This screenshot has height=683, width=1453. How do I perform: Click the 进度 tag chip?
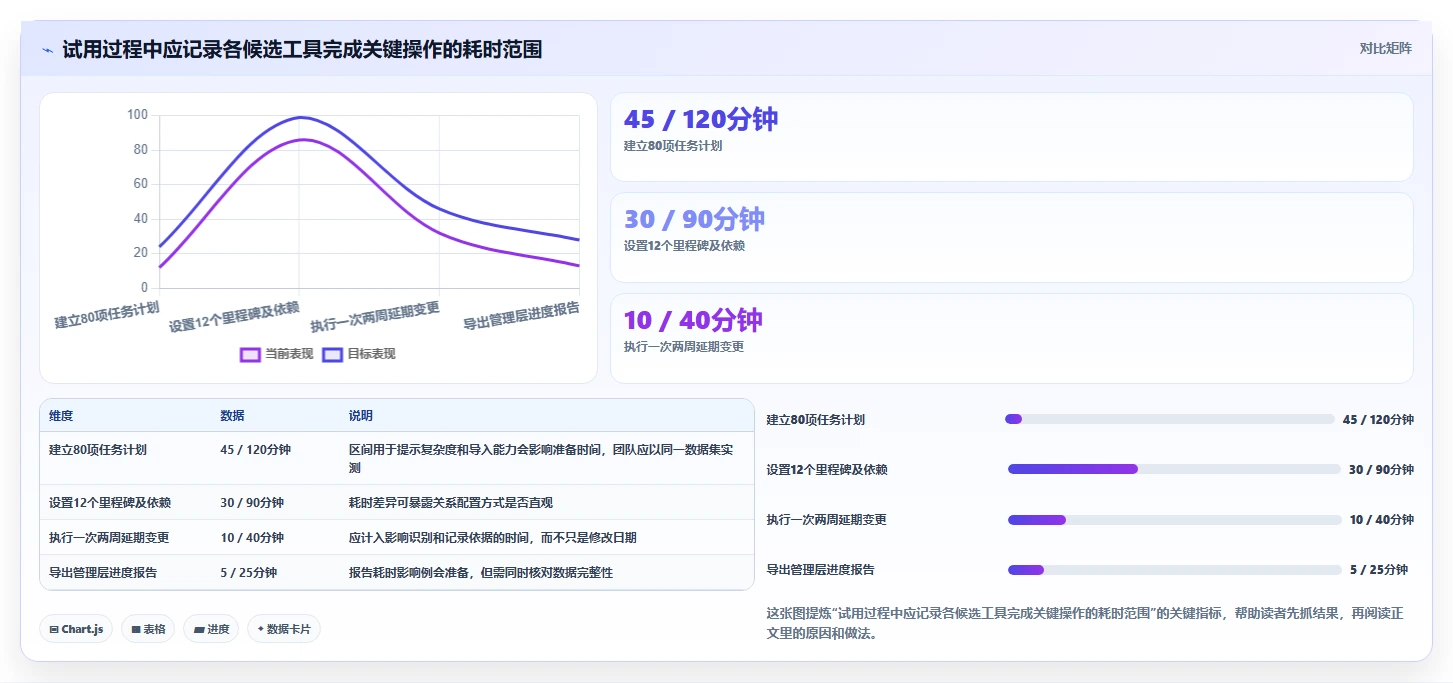tap(211, 629)
